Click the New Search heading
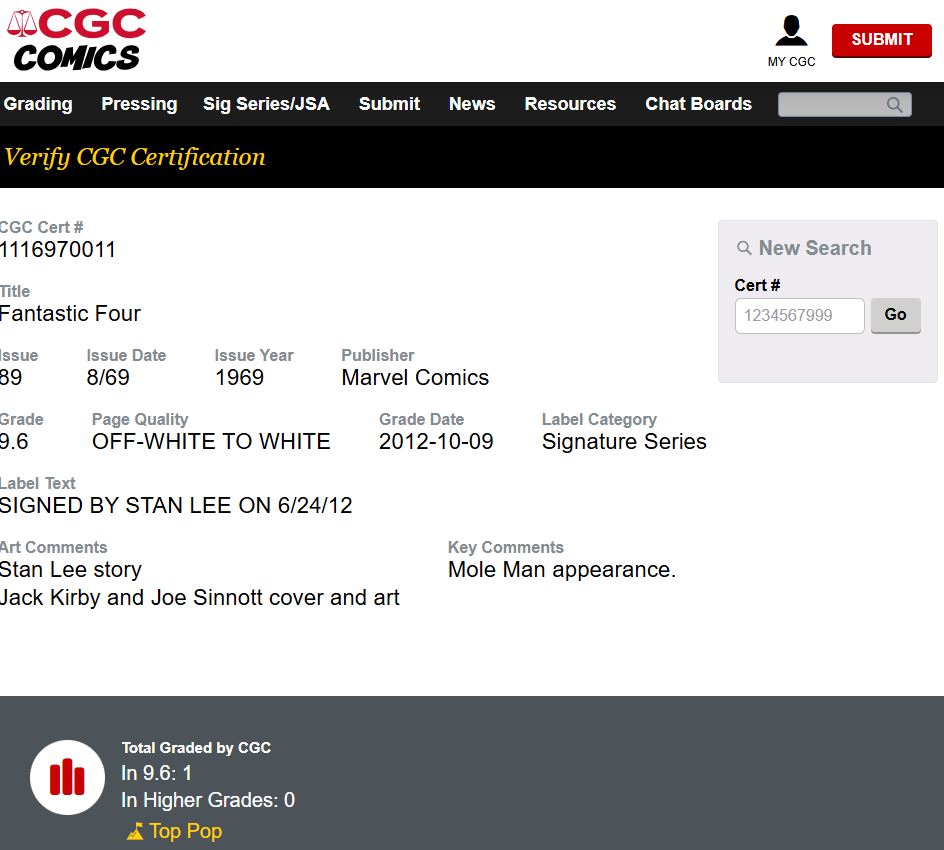This screenshot has width=944, height=850. (x=815, y=248)
